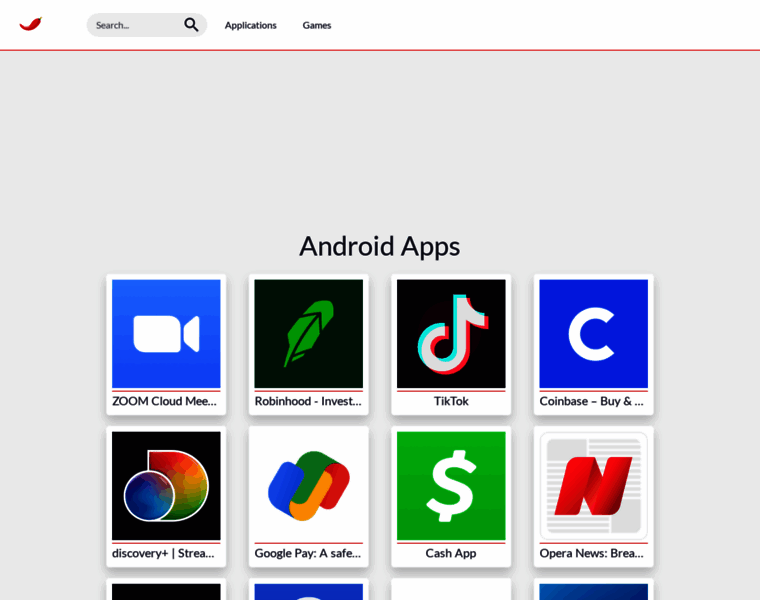
Task: Open the TikTok app icon
Action: click(451, 333)
